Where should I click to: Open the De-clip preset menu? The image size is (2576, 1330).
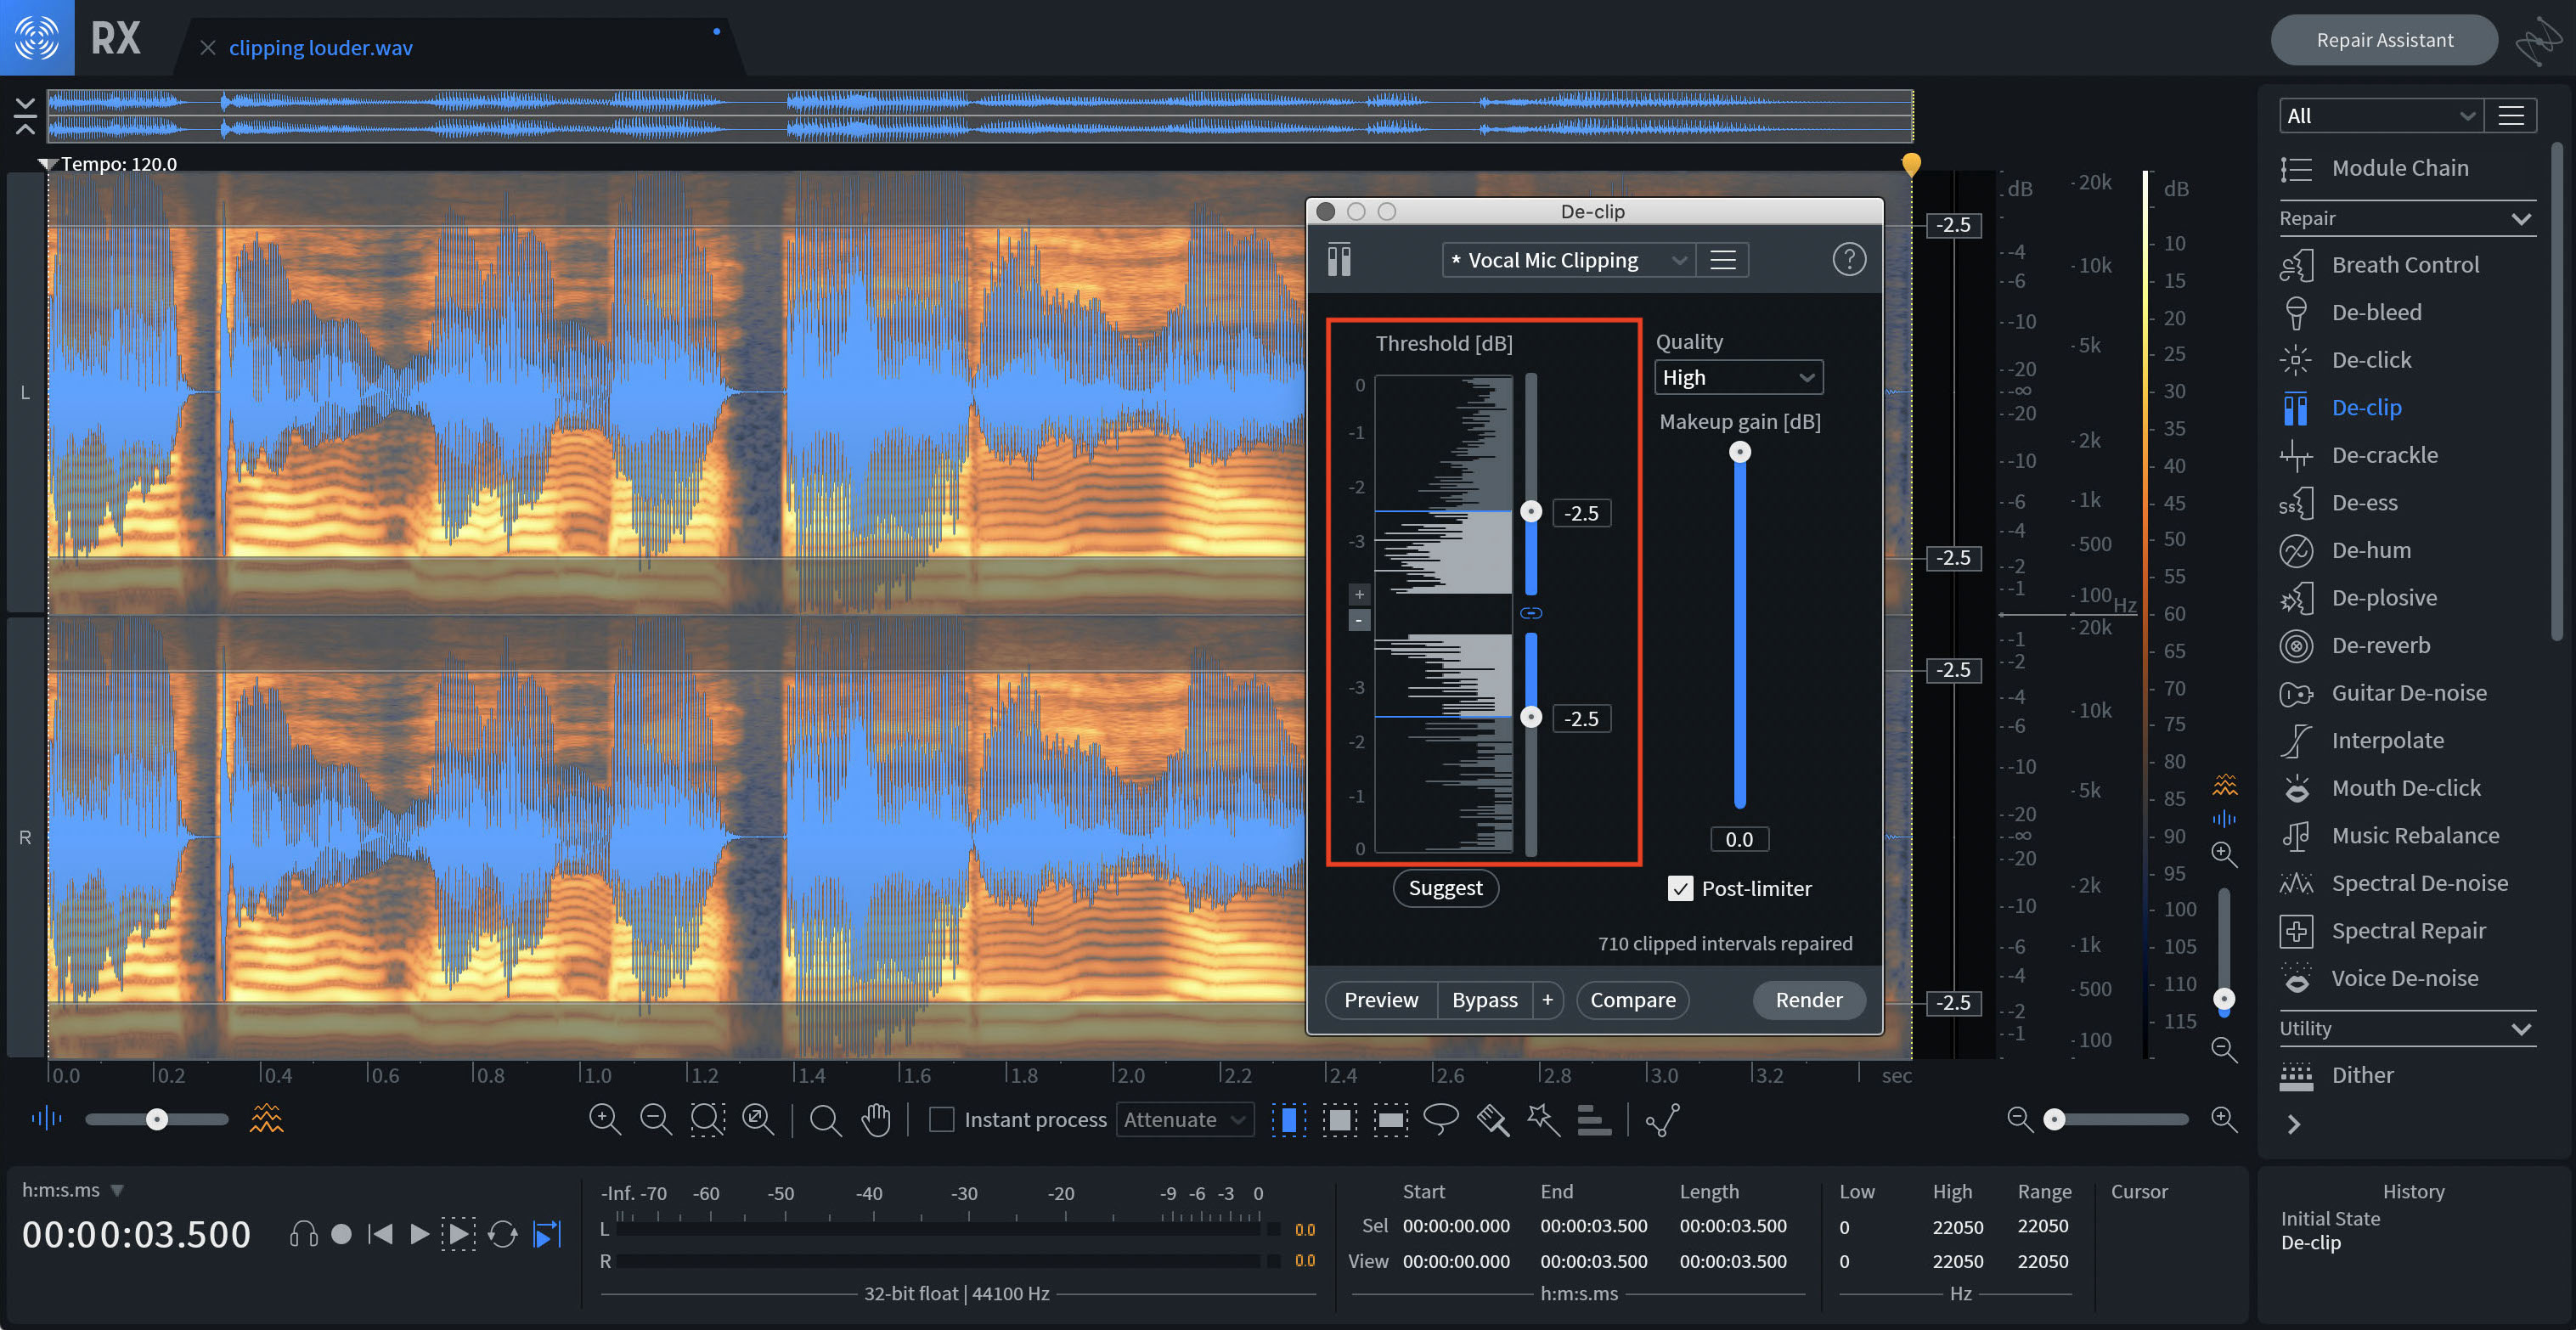1722,260
